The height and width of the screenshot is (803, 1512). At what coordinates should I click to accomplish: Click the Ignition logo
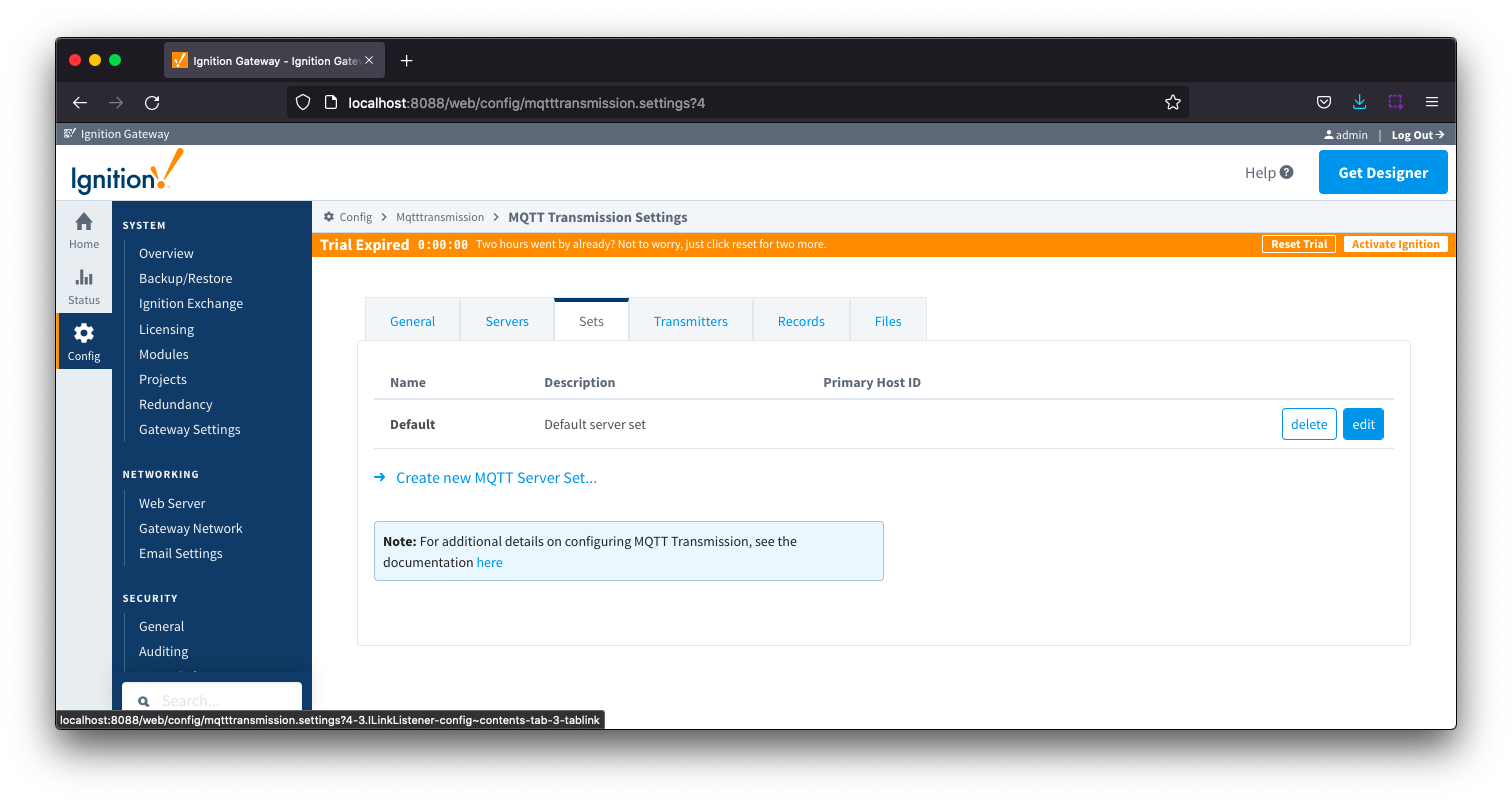(127, 172)
